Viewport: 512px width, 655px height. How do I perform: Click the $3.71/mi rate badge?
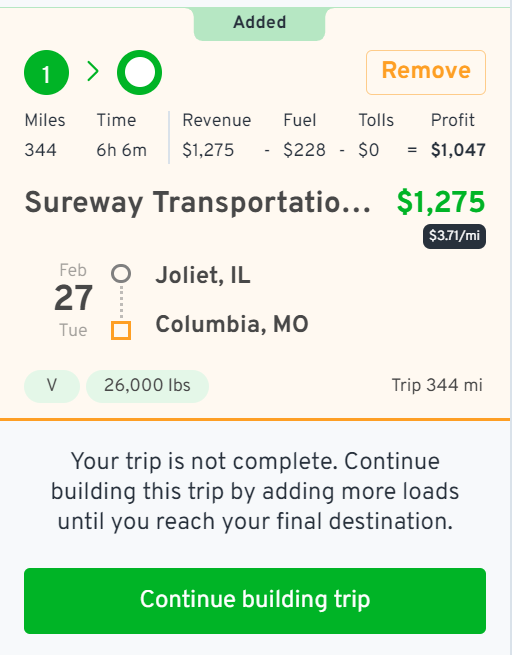pyautogui.click(x=454, y=236)
